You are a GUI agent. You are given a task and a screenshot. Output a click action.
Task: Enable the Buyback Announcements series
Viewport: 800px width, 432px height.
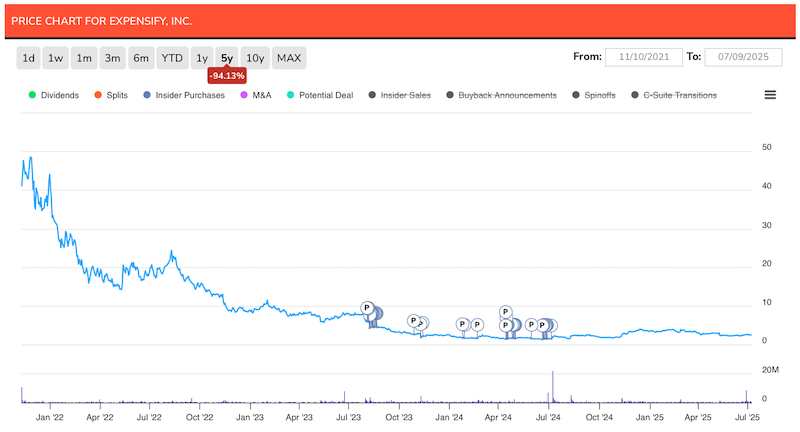click(x=501, y=95)
